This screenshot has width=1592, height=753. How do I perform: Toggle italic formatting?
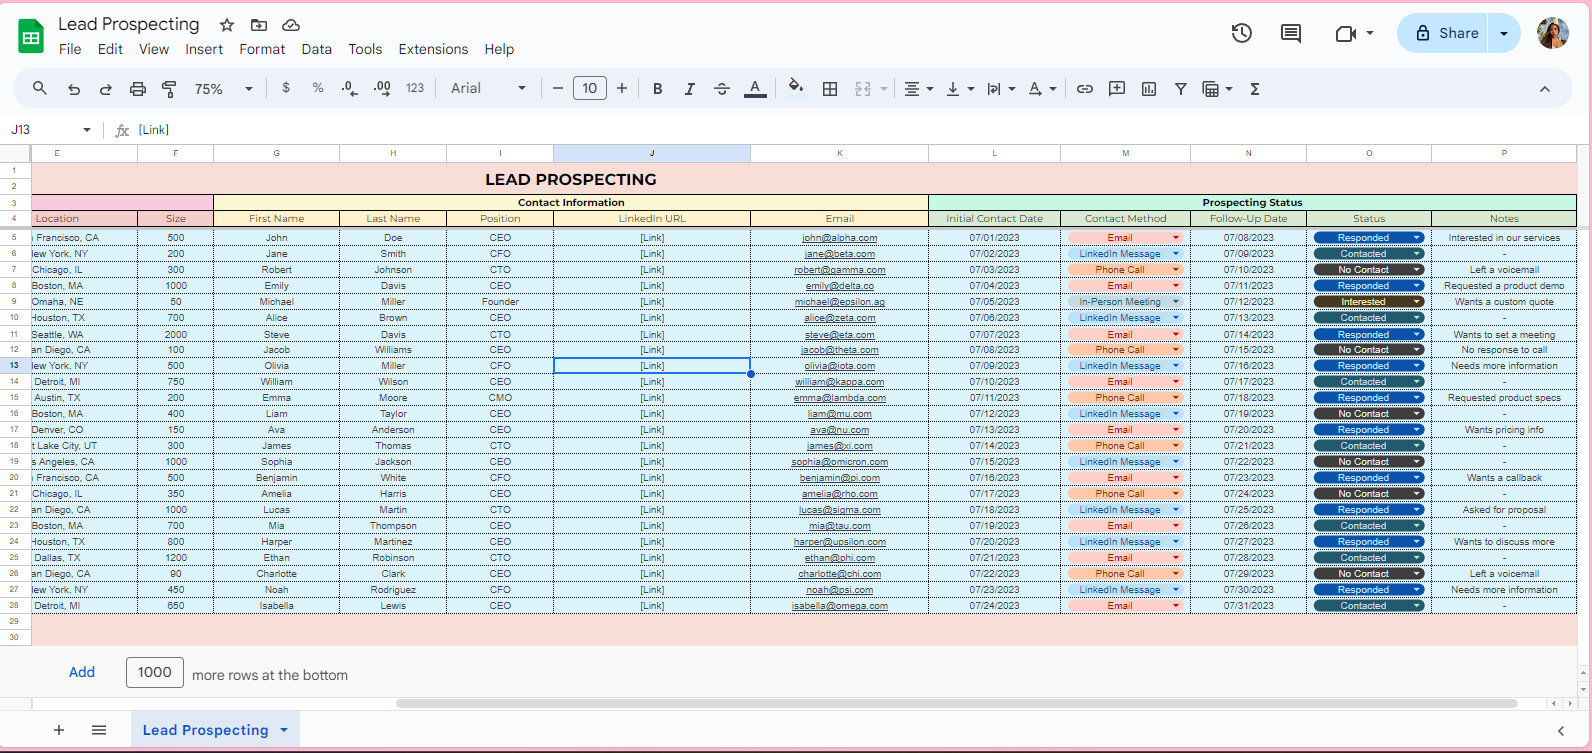689,89
